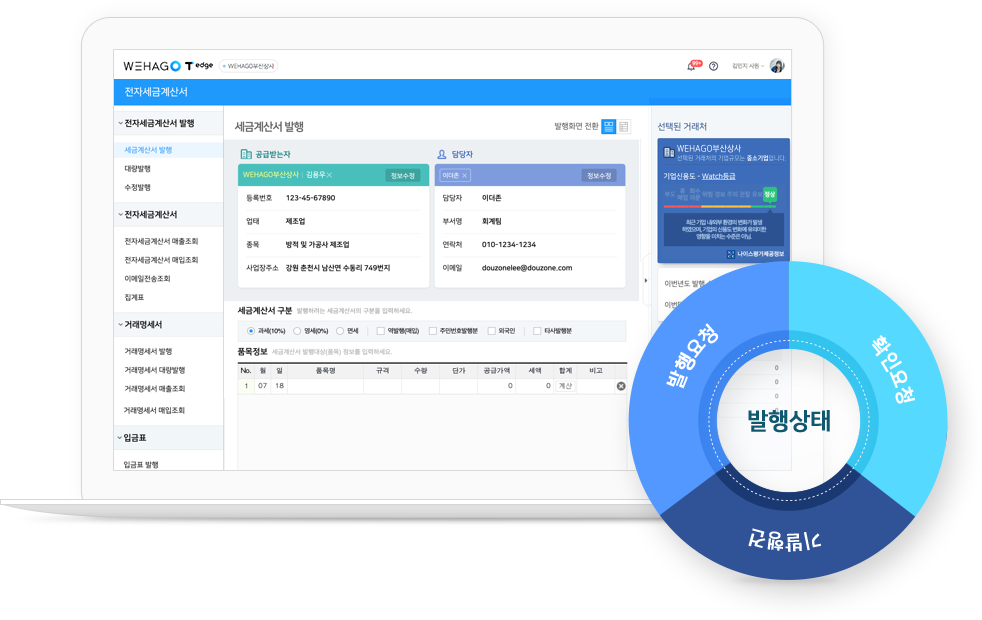Delete row 1 with the X icon

[x=620, y=386]
